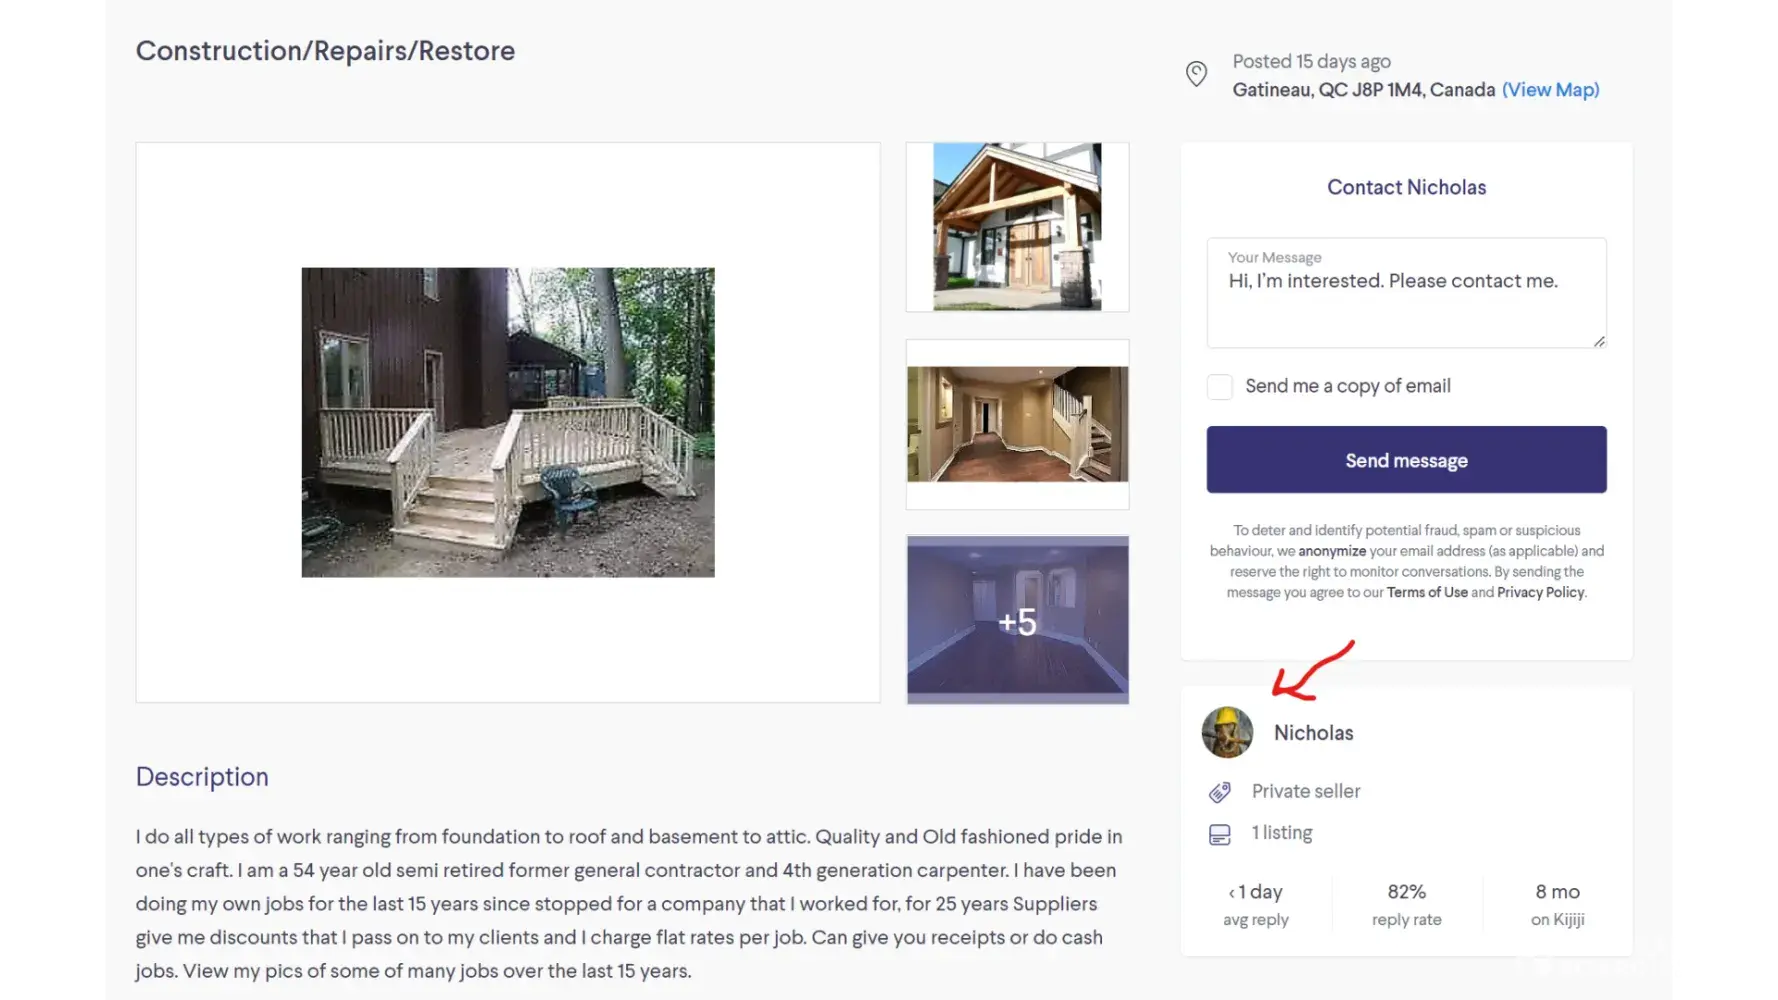Open the timber-frame house entrance thumbnail
This screenshot has height=1000, width=1778.
coord(1017,227)
